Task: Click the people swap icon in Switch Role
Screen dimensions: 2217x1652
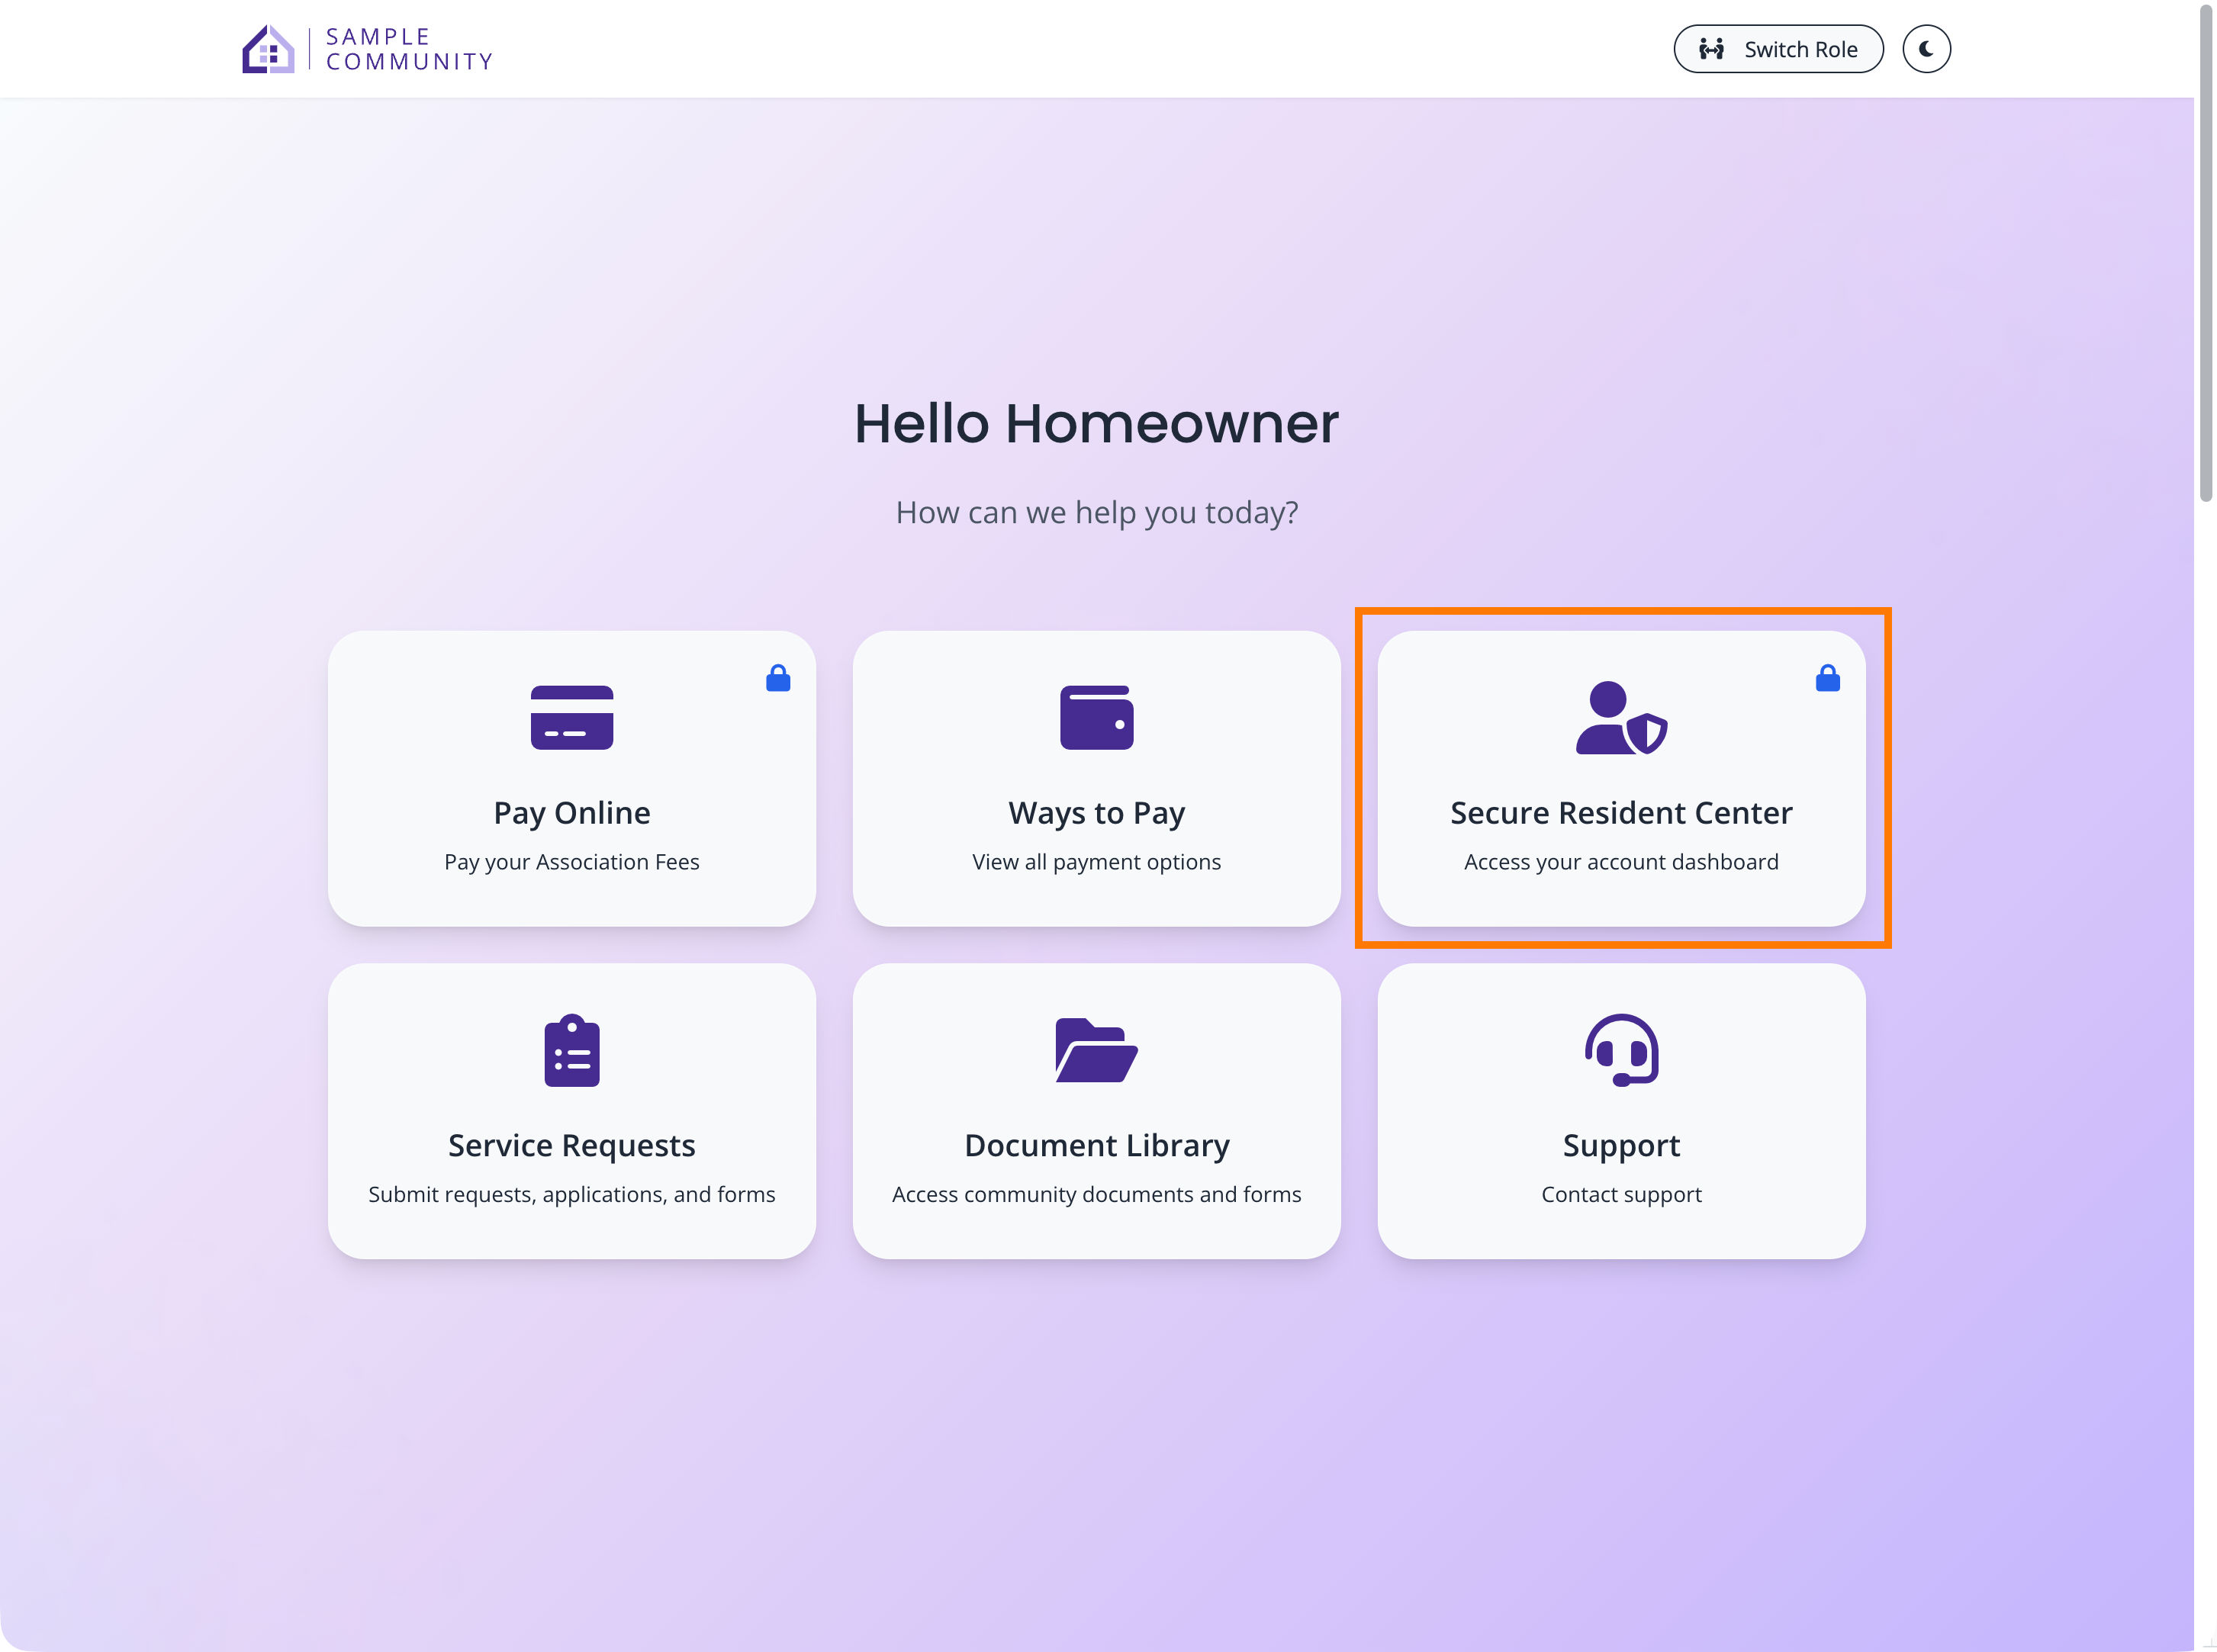Action: coord(1711,49)
